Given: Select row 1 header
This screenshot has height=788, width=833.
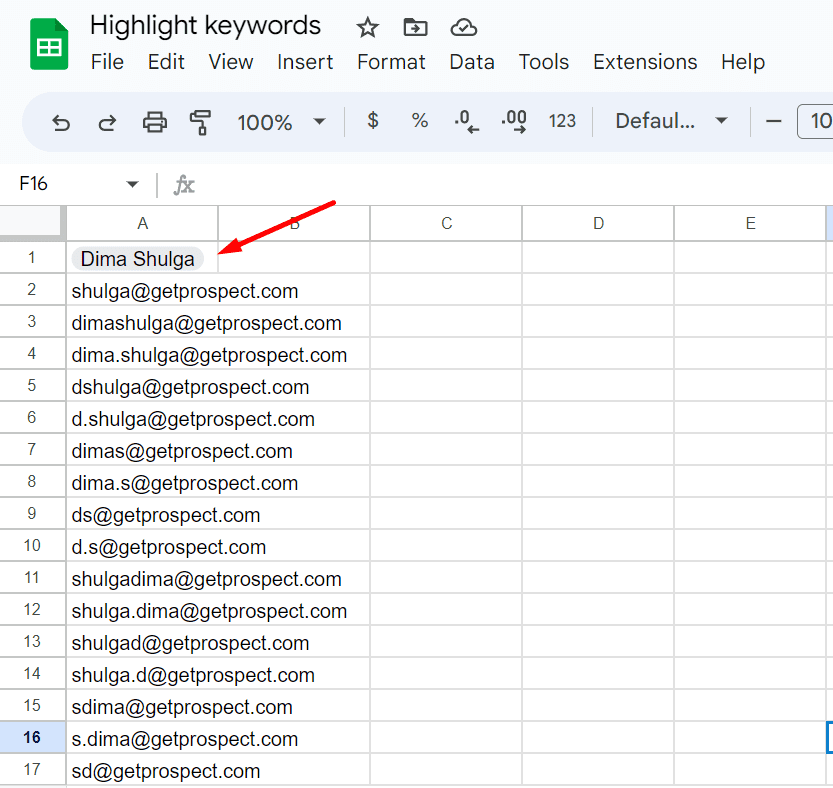Looking at the screenshot, I should point(32,258).
